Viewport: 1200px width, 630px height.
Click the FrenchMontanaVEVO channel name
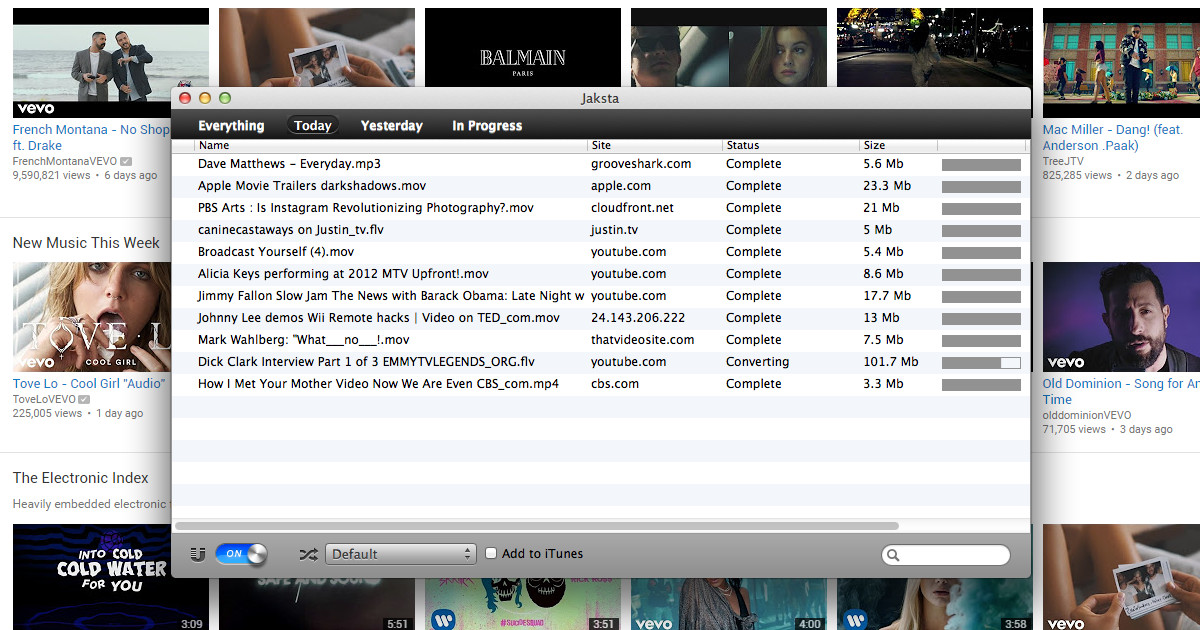click(65, 161)
